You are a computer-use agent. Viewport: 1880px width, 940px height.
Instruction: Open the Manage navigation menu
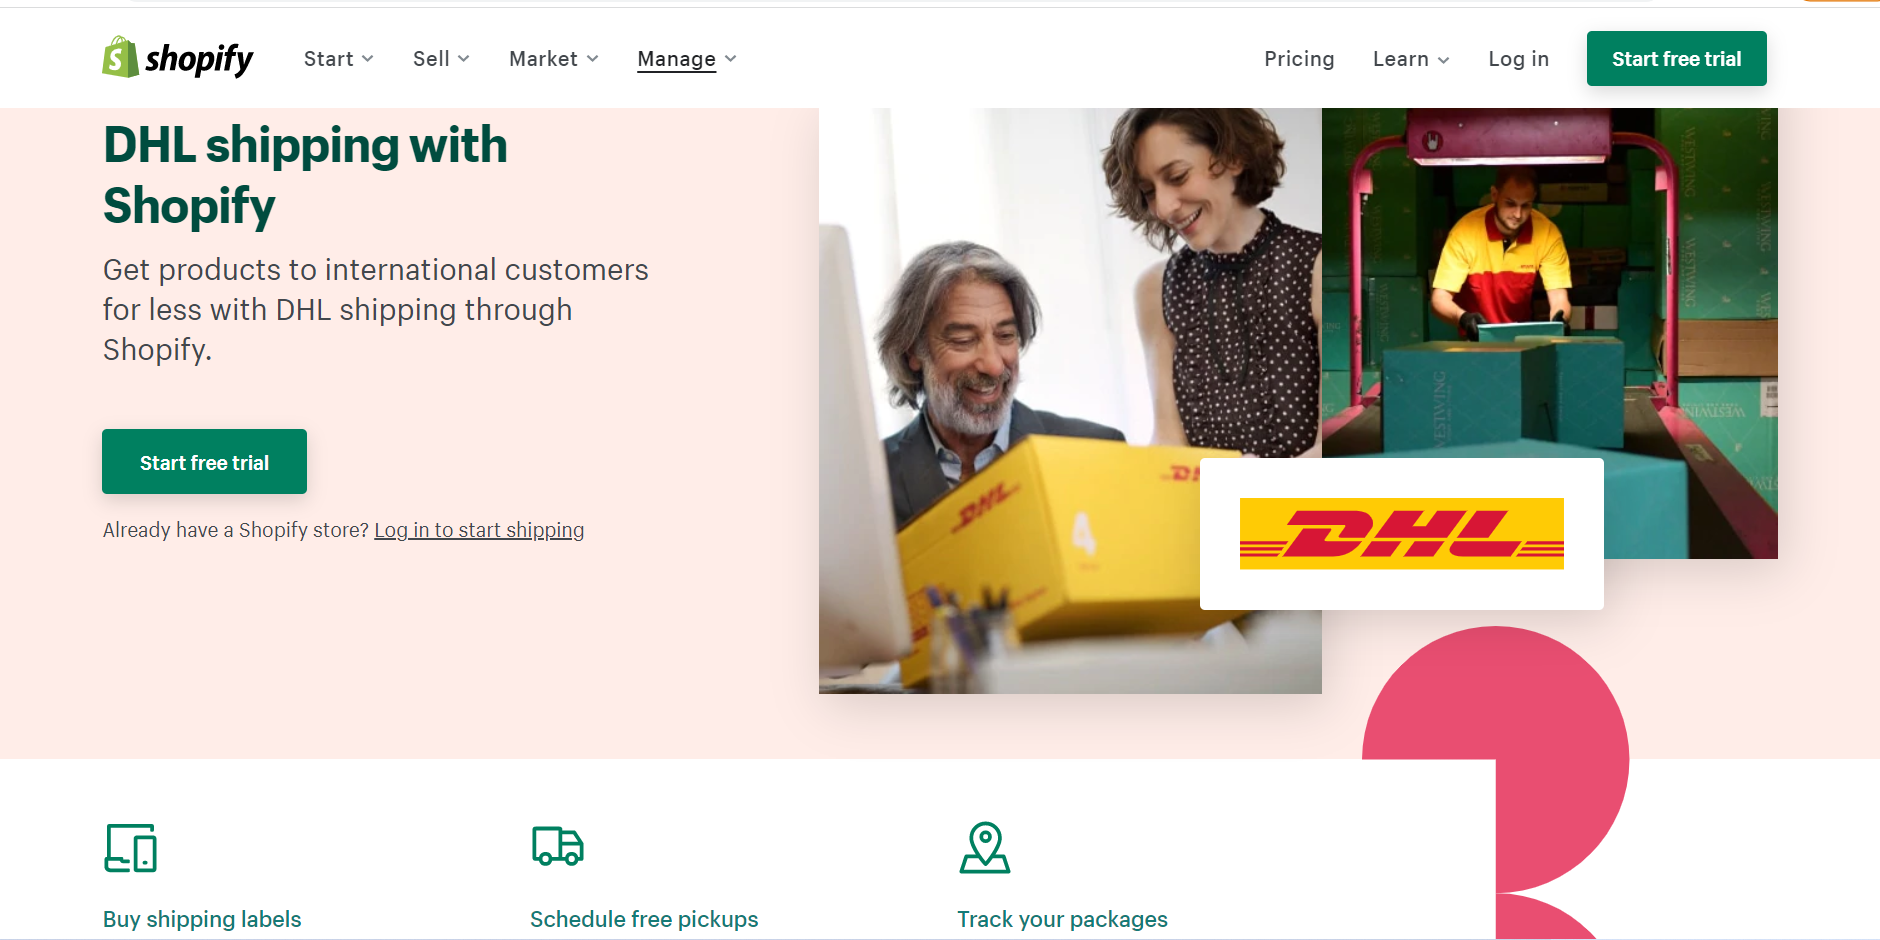(x=687, y=59)
